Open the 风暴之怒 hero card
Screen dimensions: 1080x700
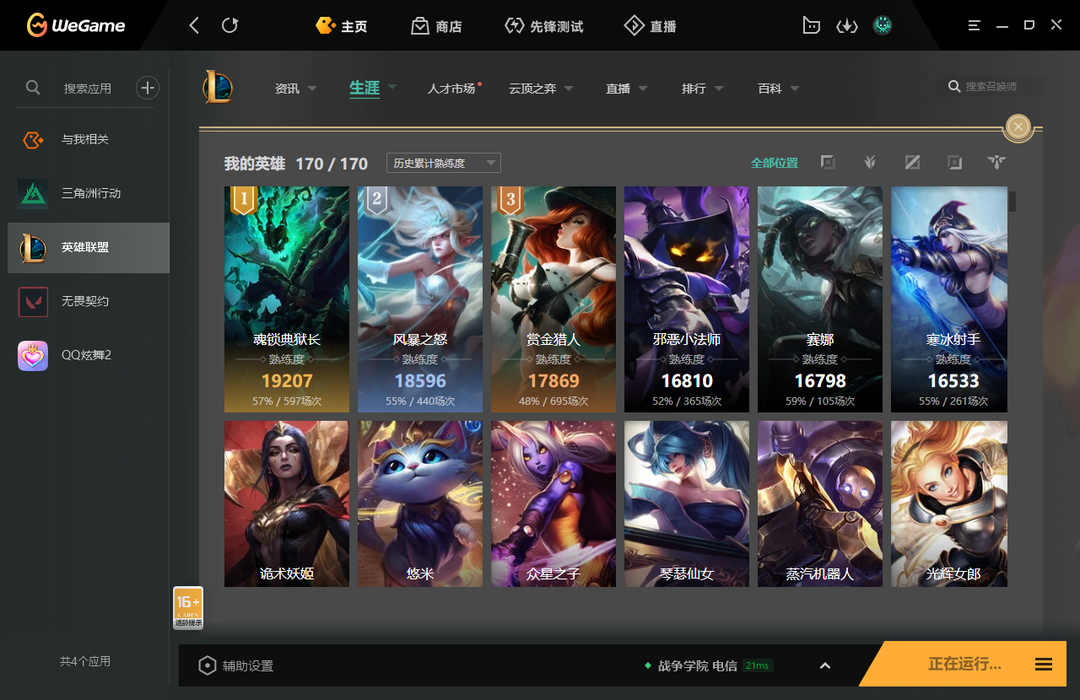click(420, 299)
